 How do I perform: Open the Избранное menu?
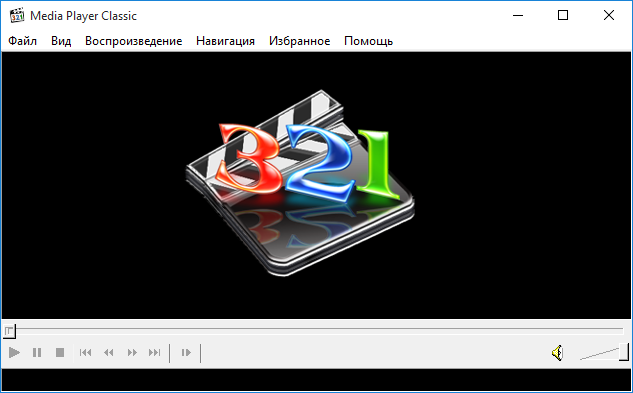click(300, 41)
